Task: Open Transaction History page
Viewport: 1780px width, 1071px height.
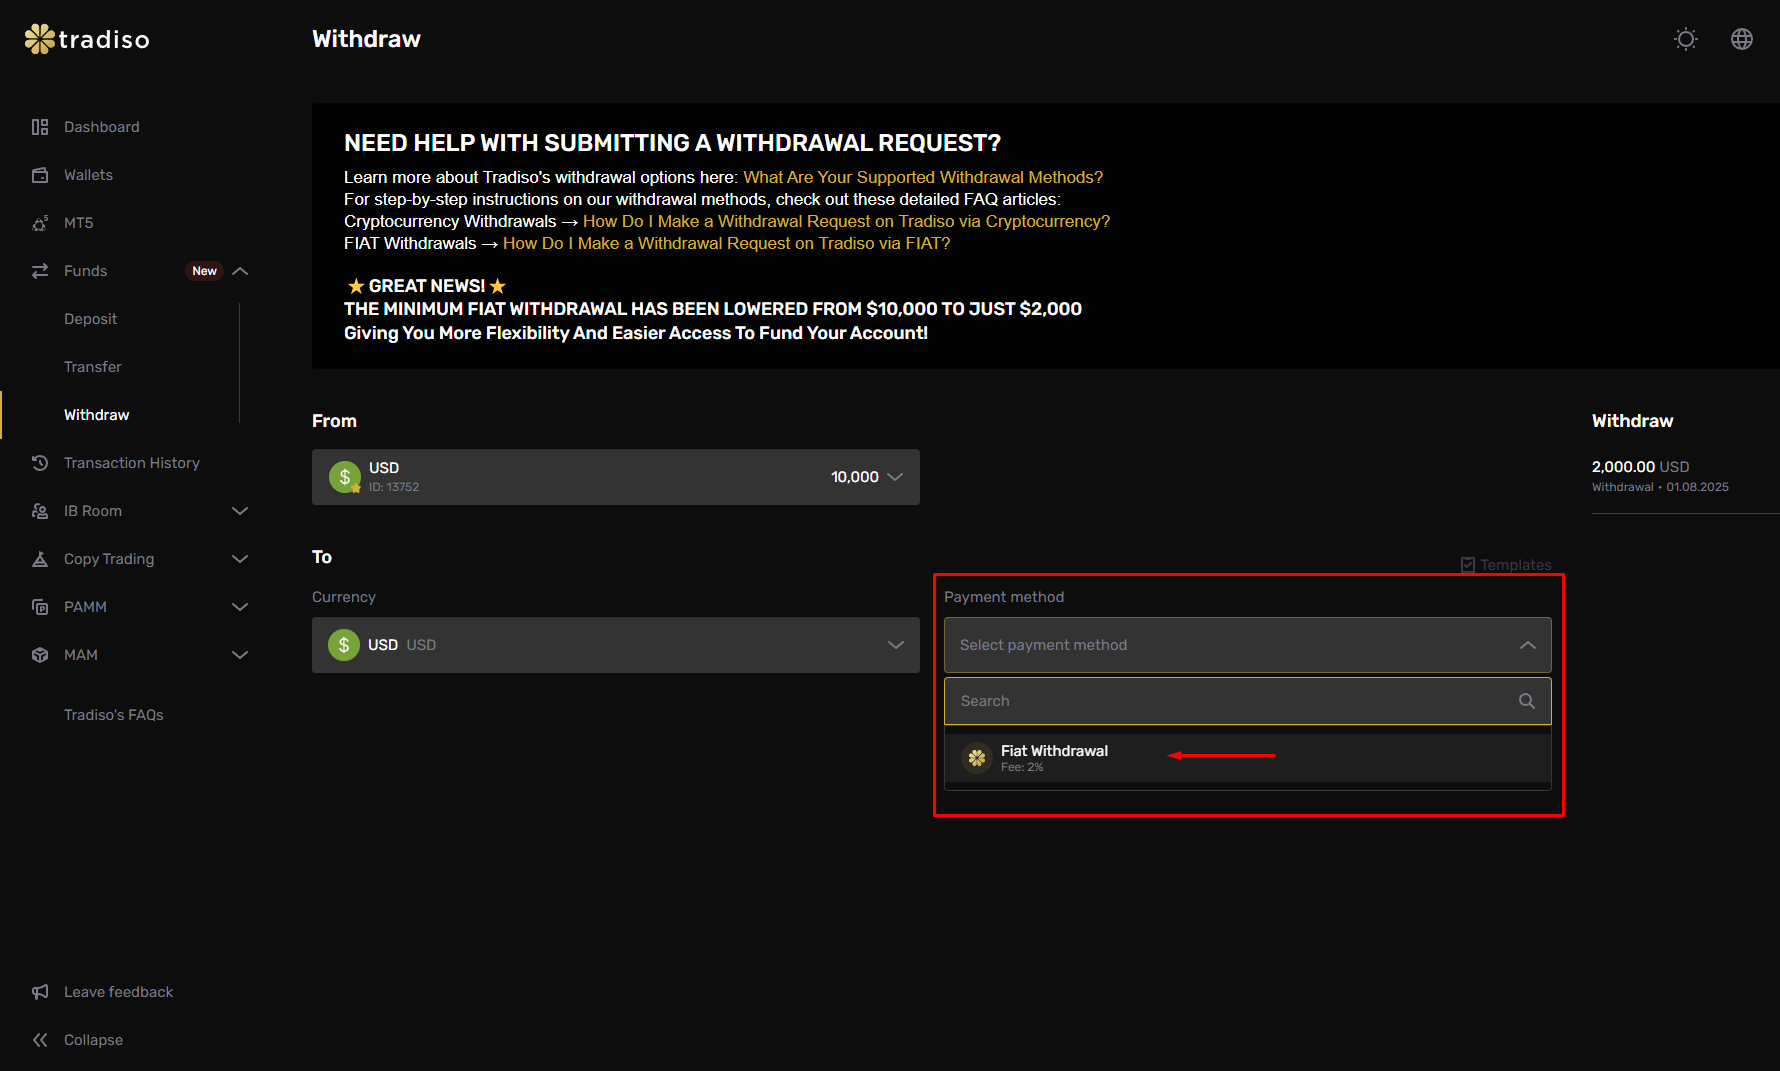Action: tap(132, 463)
